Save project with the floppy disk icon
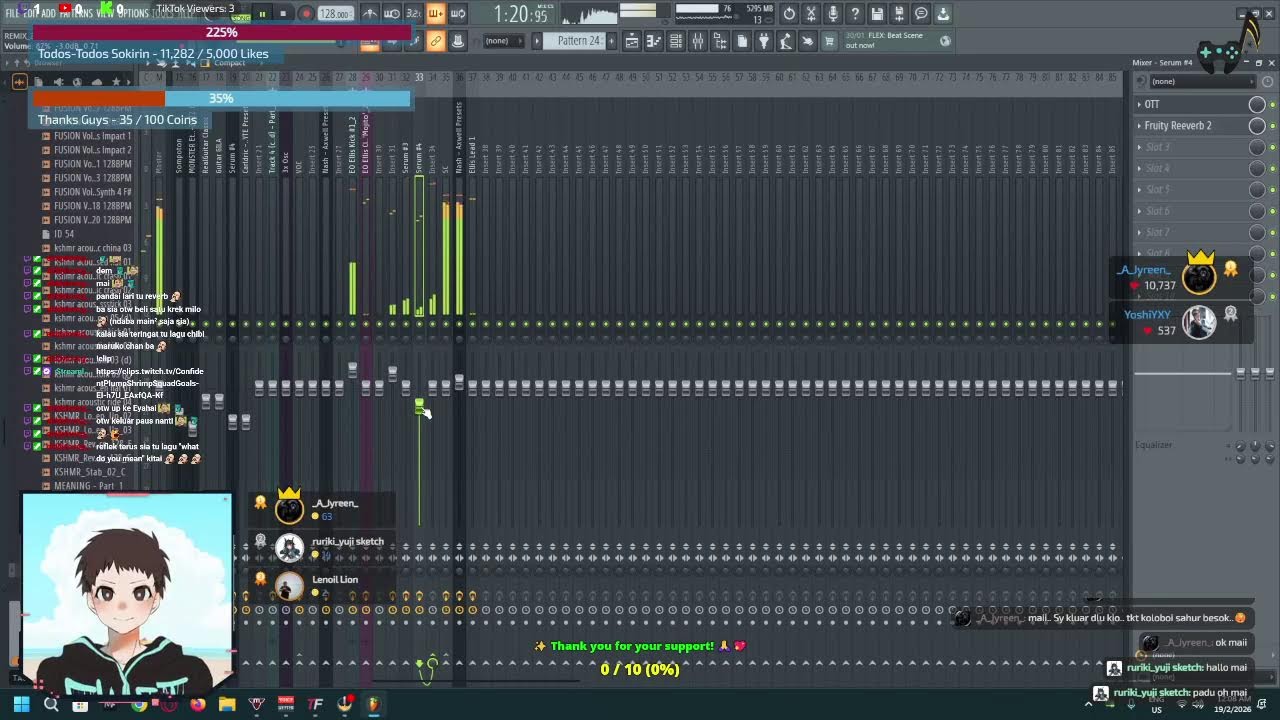 (877, 14)
